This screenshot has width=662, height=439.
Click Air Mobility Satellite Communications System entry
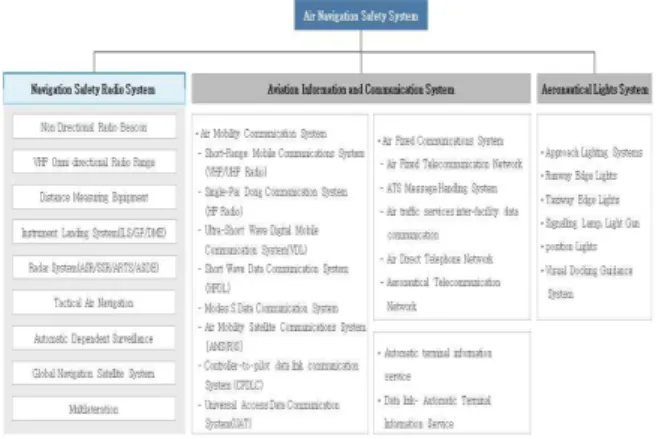pyautogui.click(x=282, y=336)
